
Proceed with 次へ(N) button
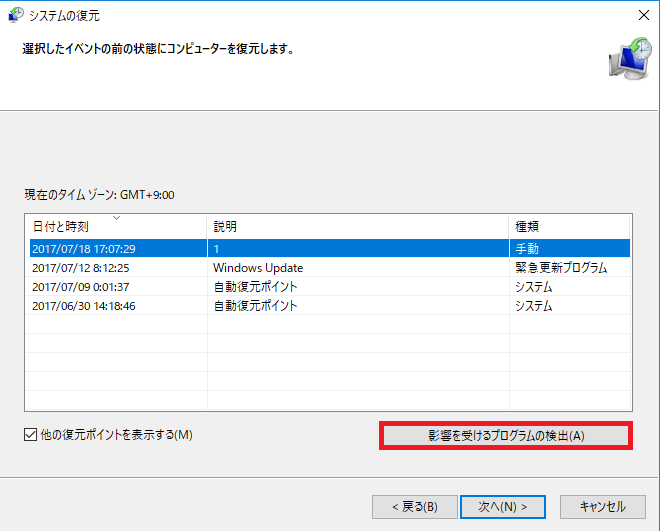click(503, 507)
